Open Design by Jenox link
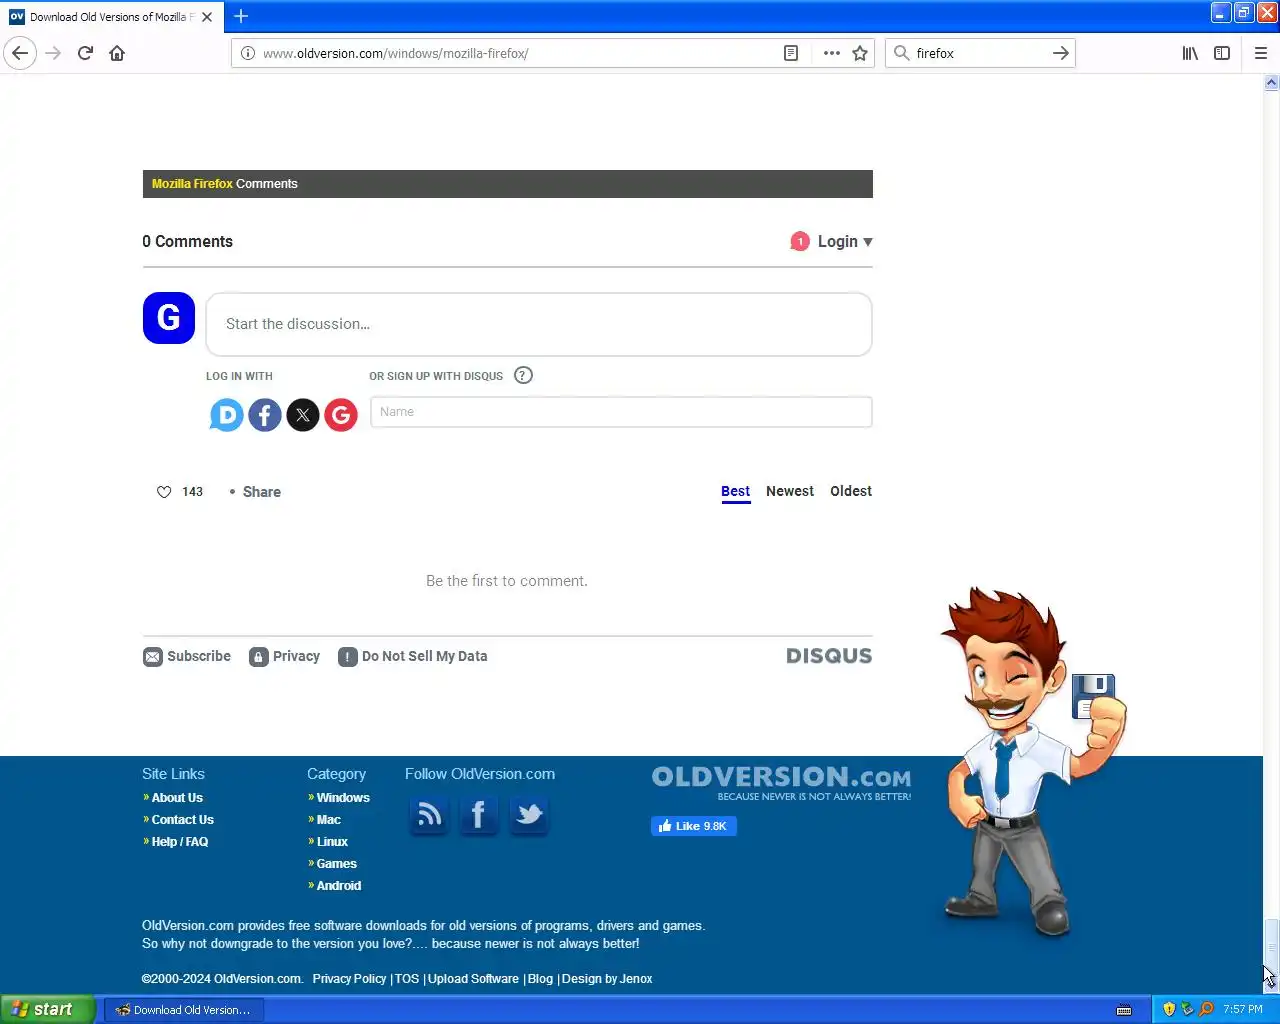The width and height of the screenshot is (1280, 1024). pos(607,979)
